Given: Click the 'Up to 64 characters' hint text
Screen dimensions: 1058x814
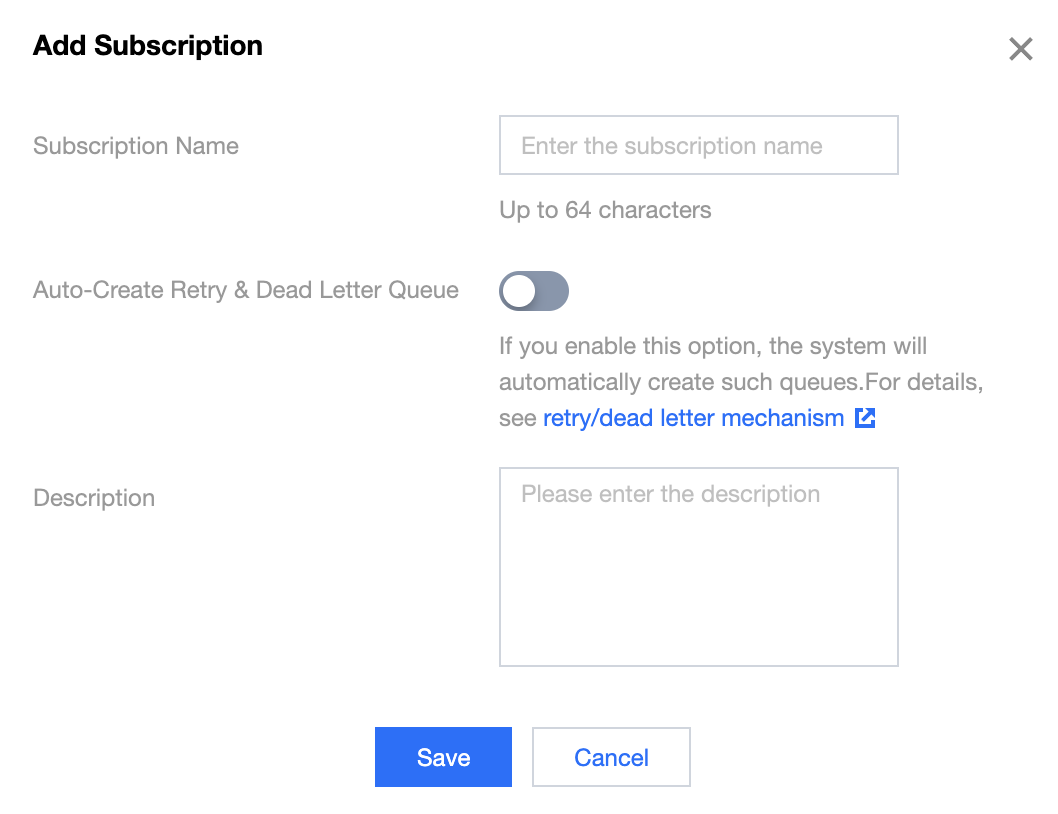Looking at the screenshot, I should (605, 210).
